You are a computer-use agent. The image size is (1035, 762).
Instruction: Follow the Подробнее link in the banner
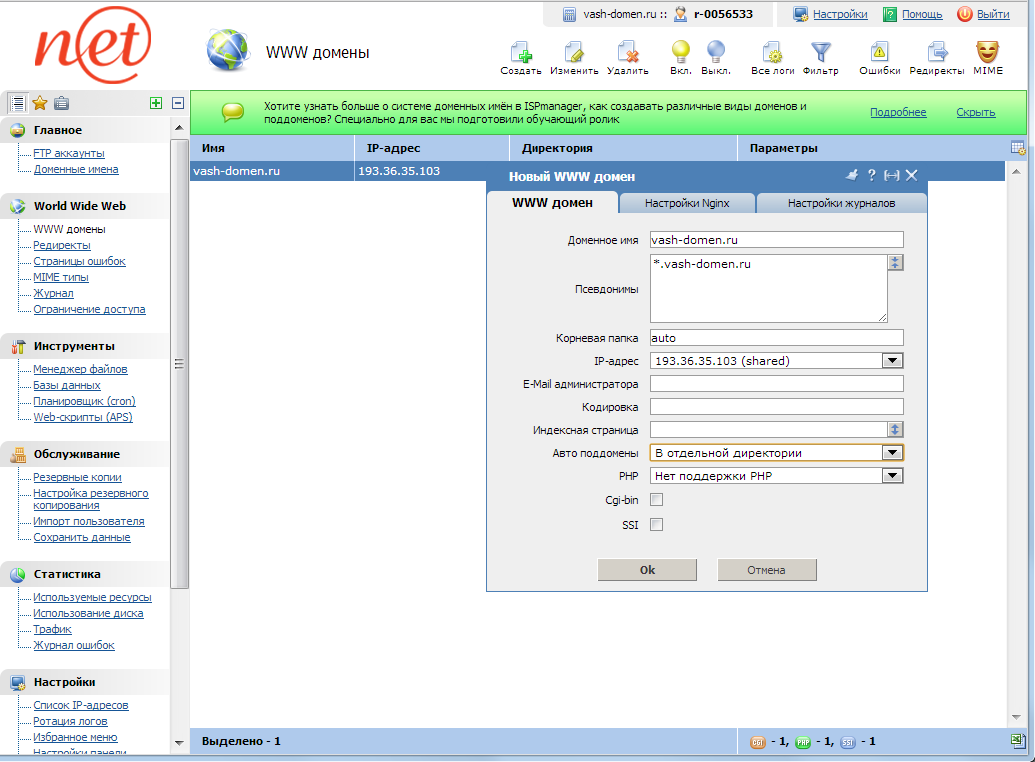point(897,112)
